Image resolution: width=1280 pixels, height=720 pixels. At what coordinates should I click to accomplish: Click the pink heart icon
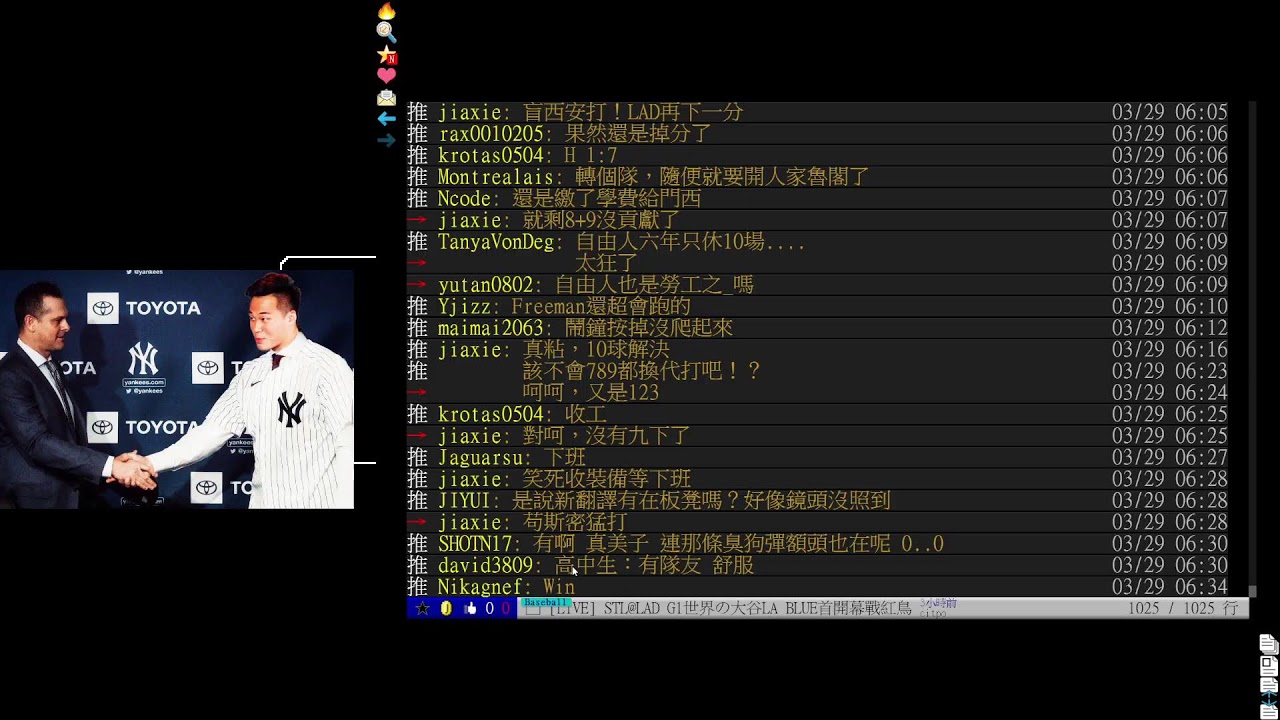(x=386, y=76)
